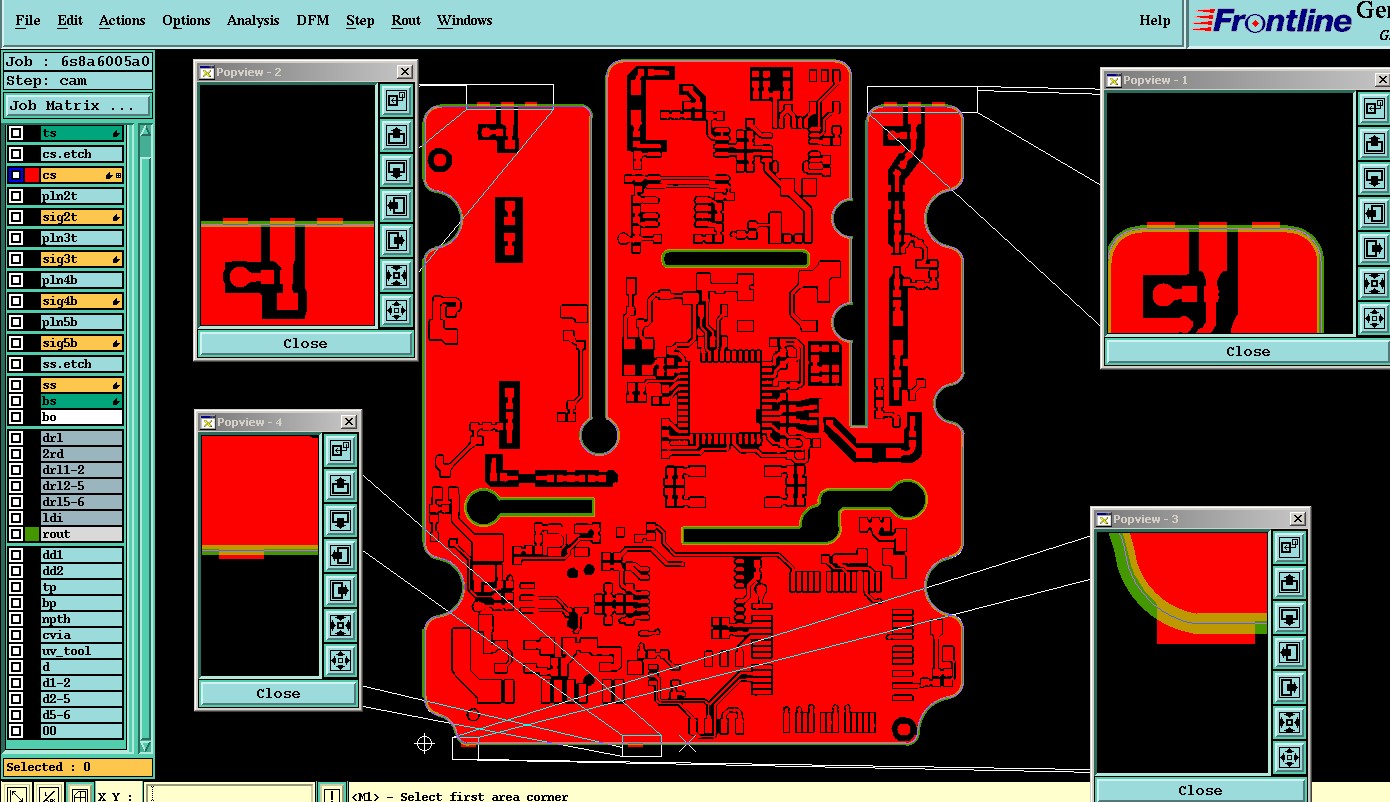This screenshot has width=1390, height=802.
Task: Click the grid snap icon beside X Y
Action: [79, 795]
